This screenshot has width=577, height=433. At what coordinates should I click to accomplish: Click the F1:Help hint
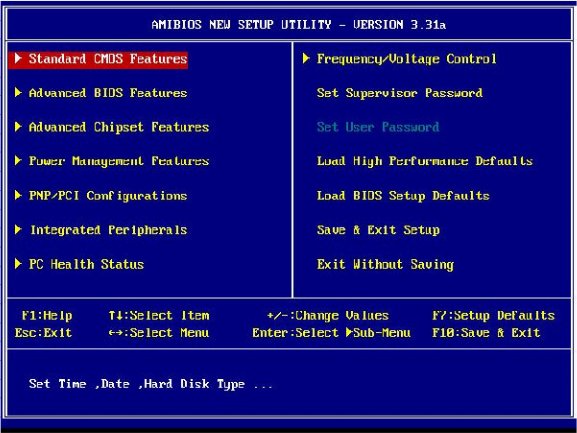pyautogui.click(x=47, y=315)
